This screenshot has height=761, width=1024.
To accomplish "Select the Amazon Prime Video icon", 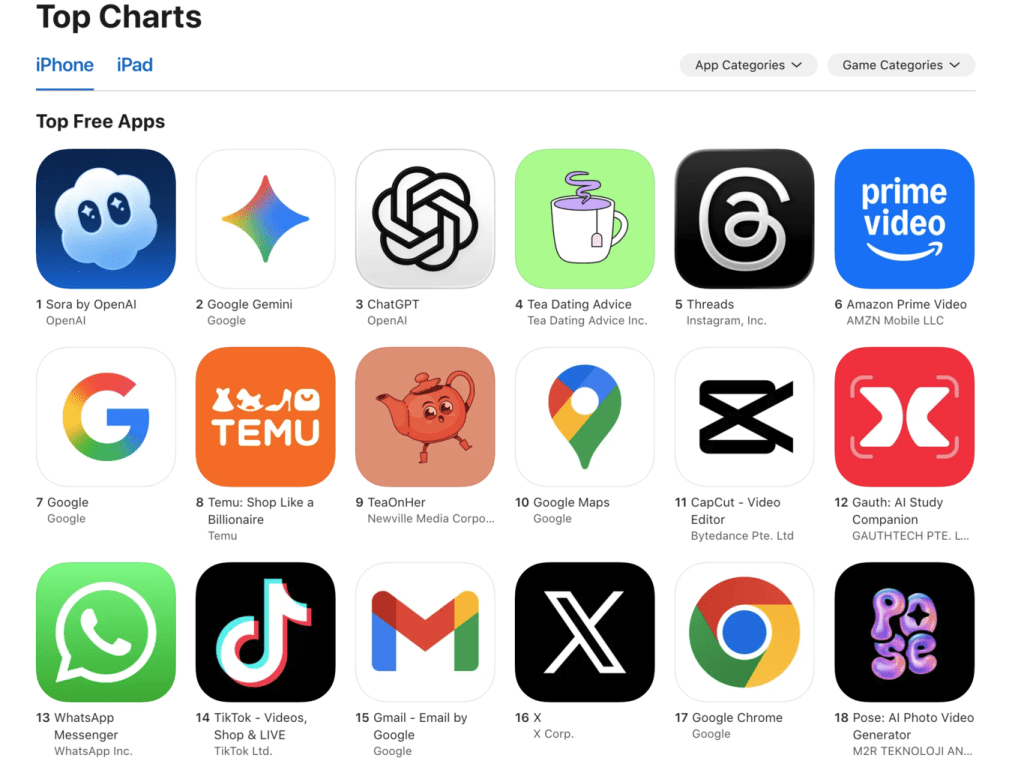I will 904,219.
